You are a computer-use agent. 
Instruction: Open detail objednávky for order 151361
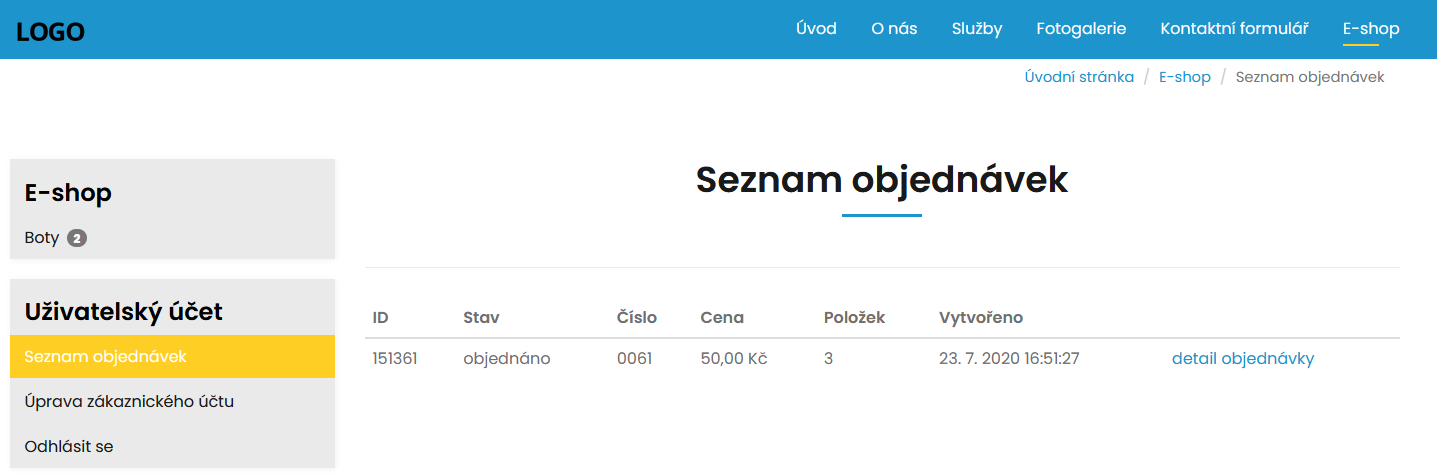click(1242, 358)
